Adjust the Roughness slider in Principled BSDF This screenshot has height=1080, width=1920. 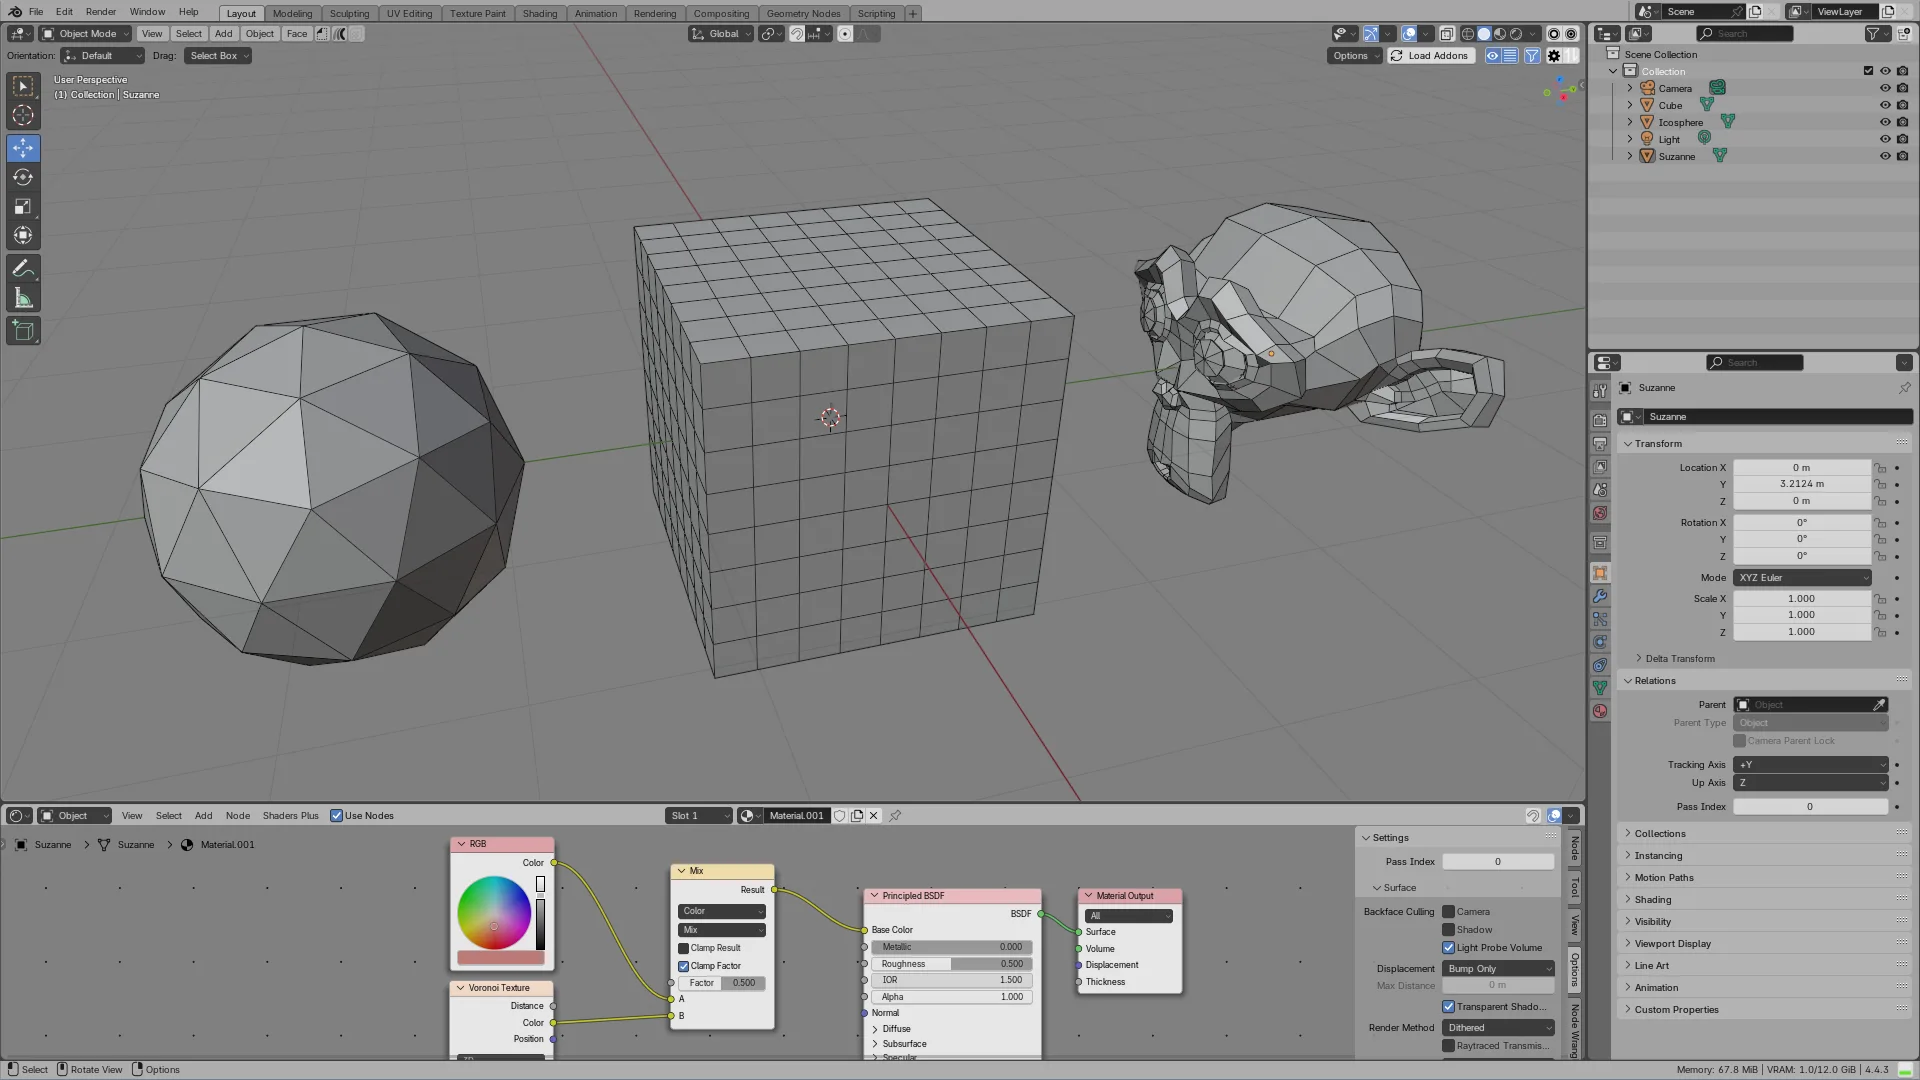(x=951, y=964)
